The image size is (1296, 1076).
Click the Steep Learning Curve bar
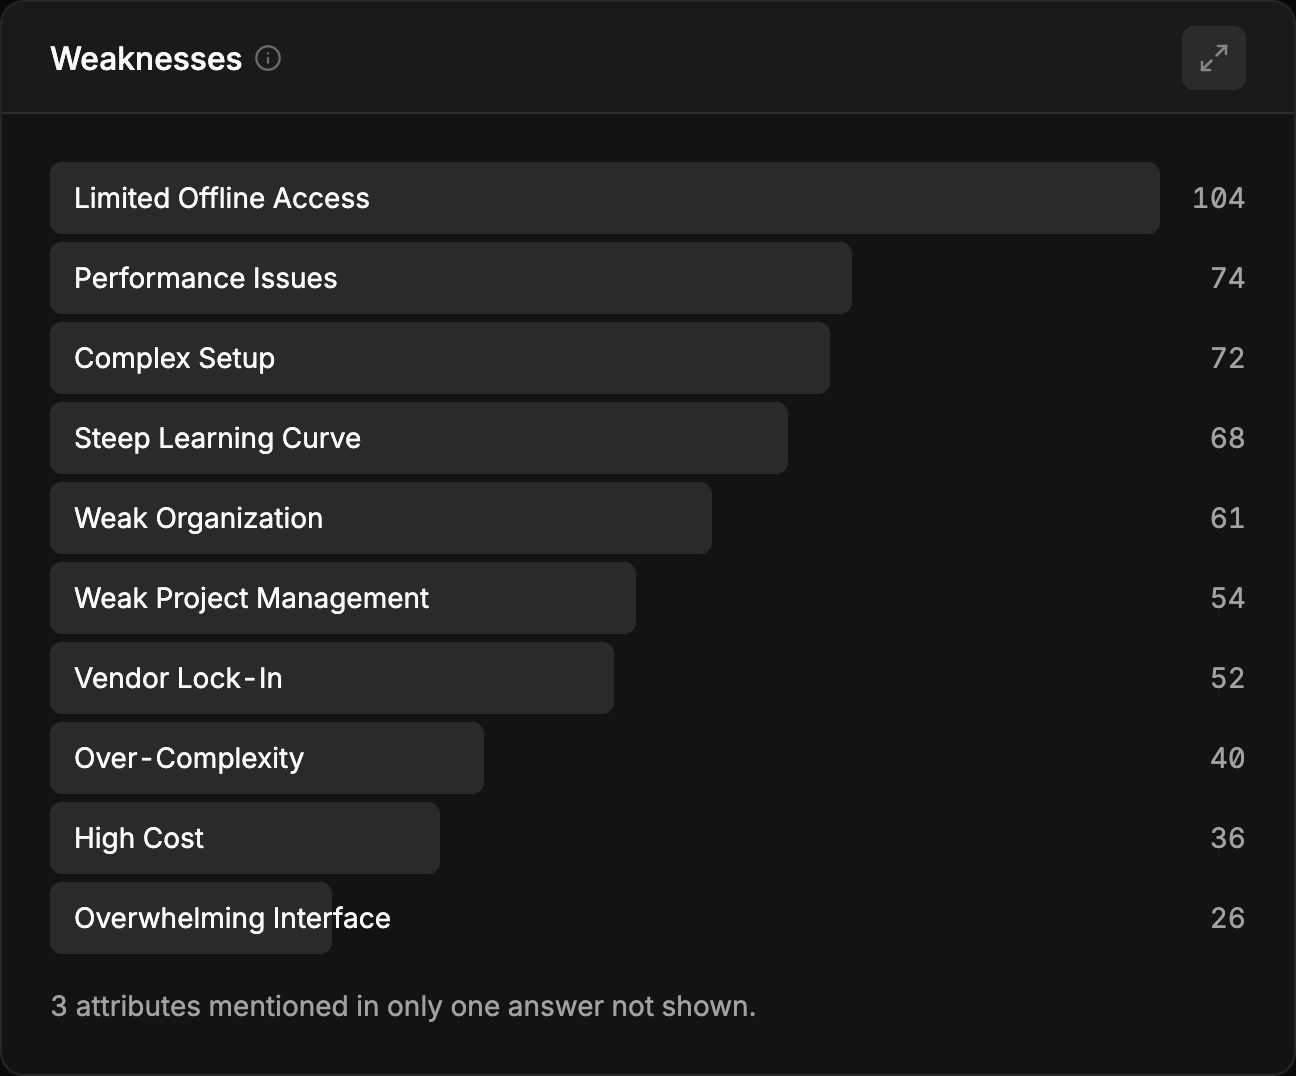419,438
